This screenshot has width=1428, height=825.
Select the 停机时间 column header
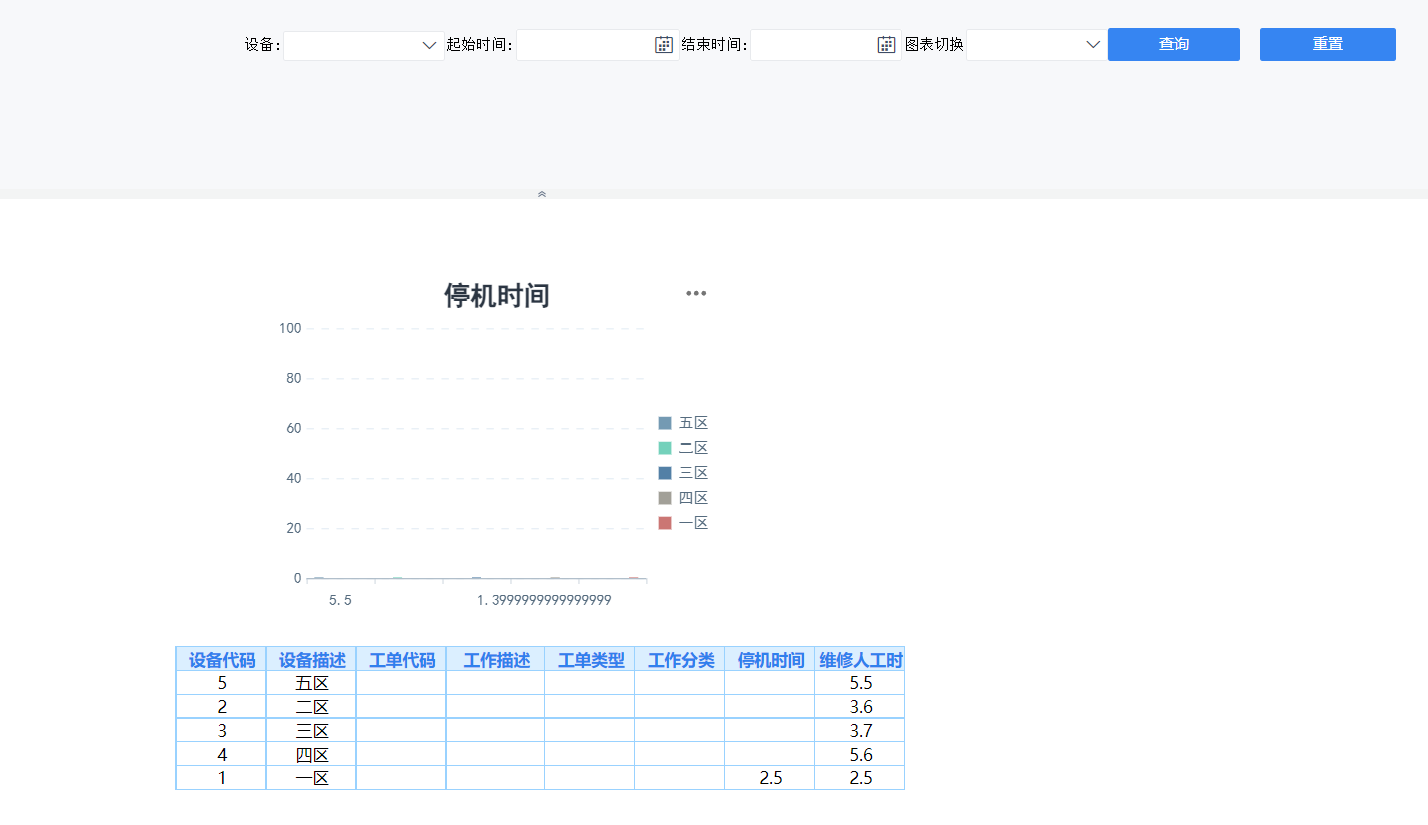[x=770, y=660]
